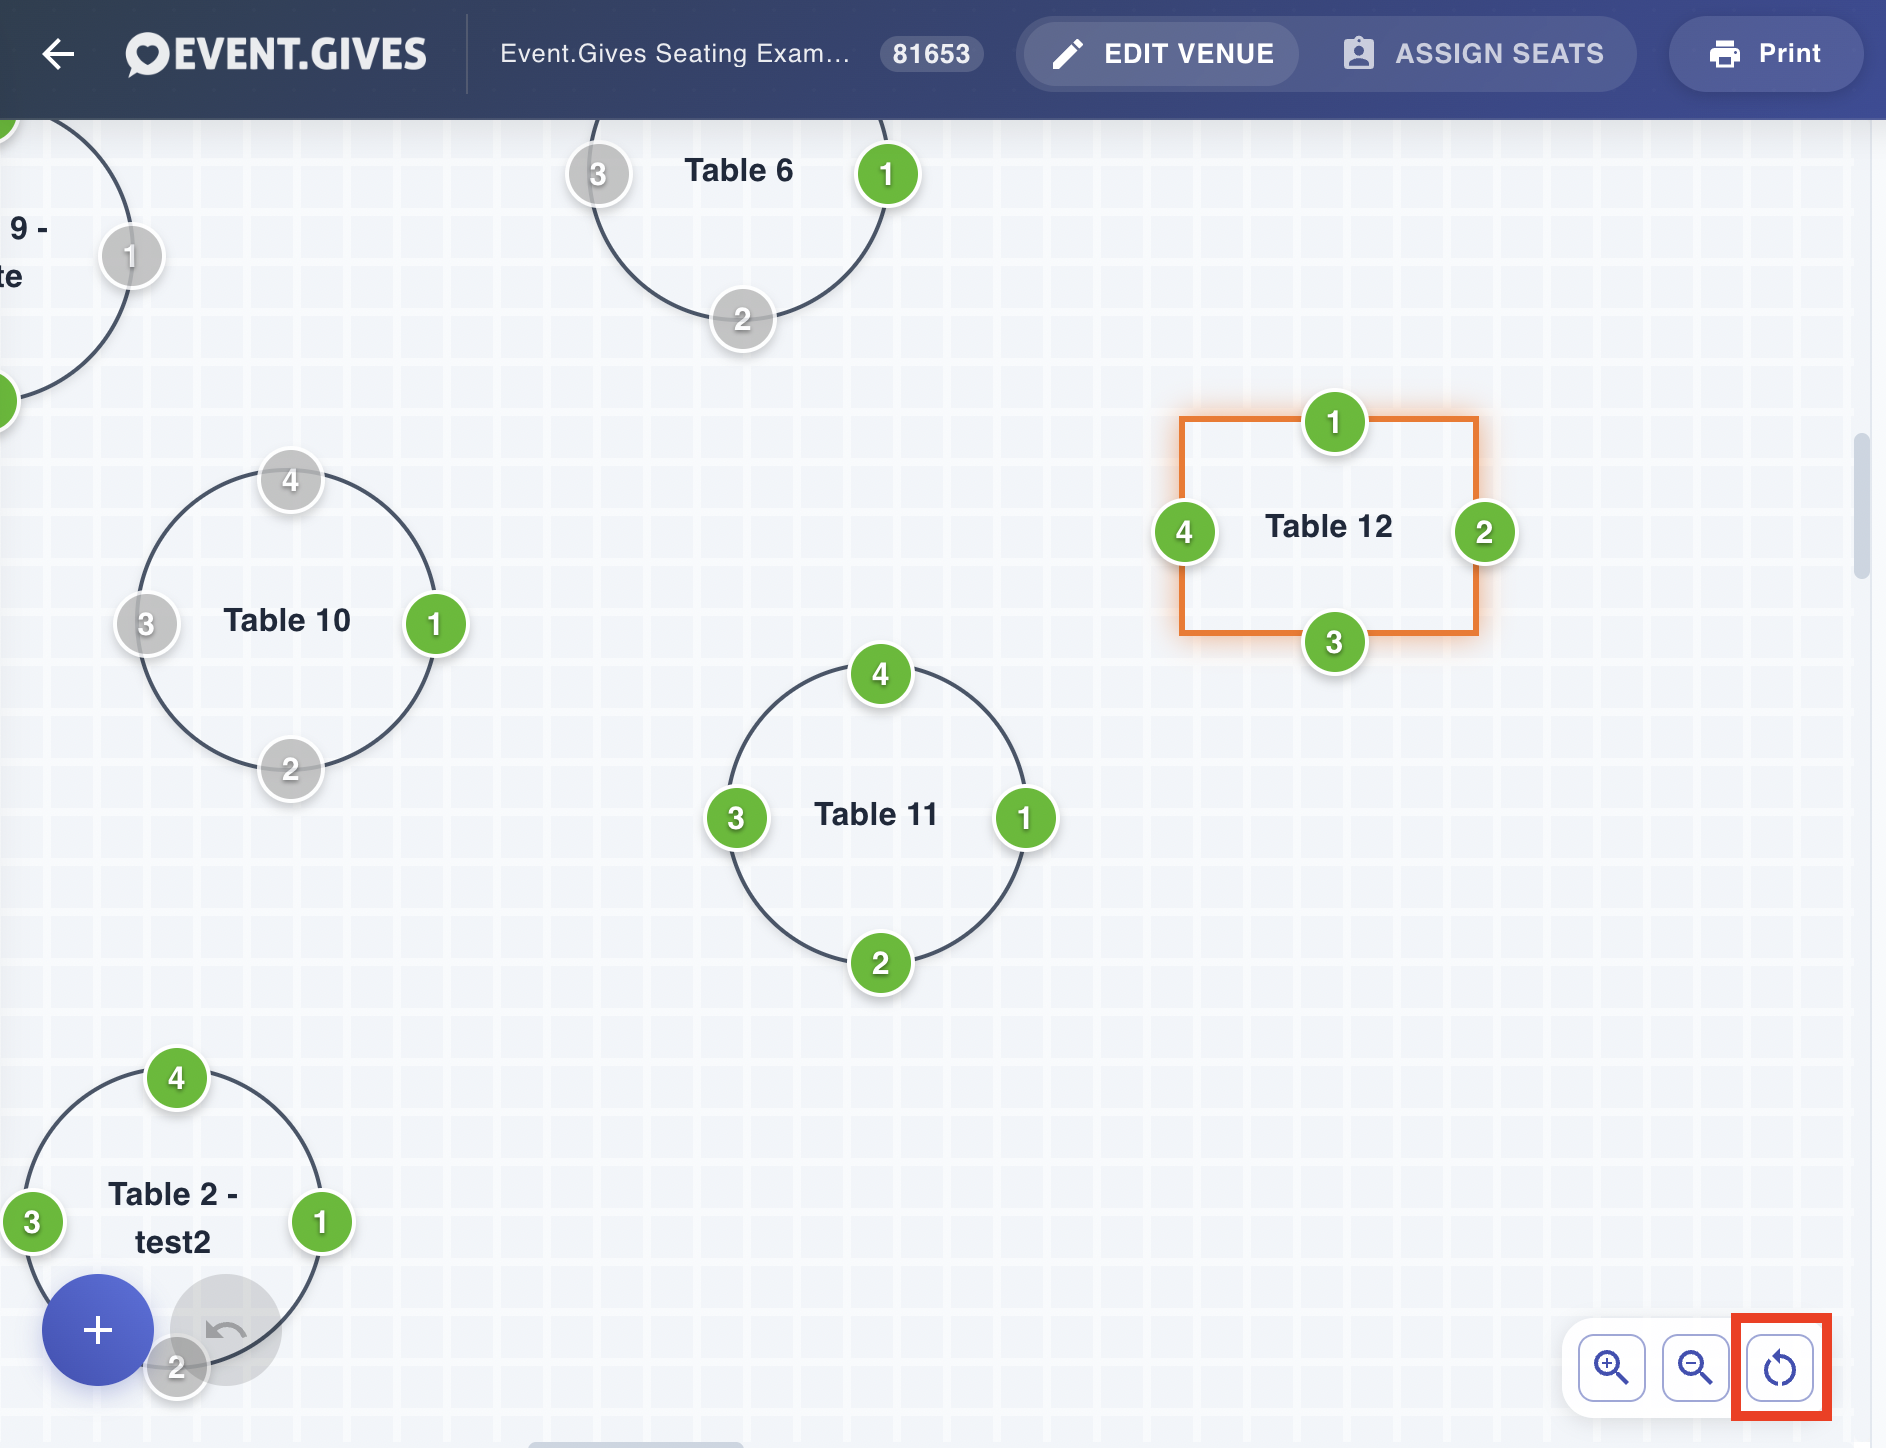Select seat 4 of Table 12
The width and height of the screenshot is (1886, 1448).
[x=1184, y=532]
